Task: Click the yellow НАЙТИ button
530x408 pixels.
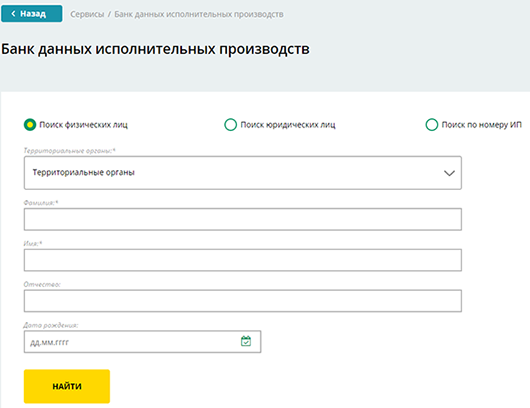Action: pos(67,386)
